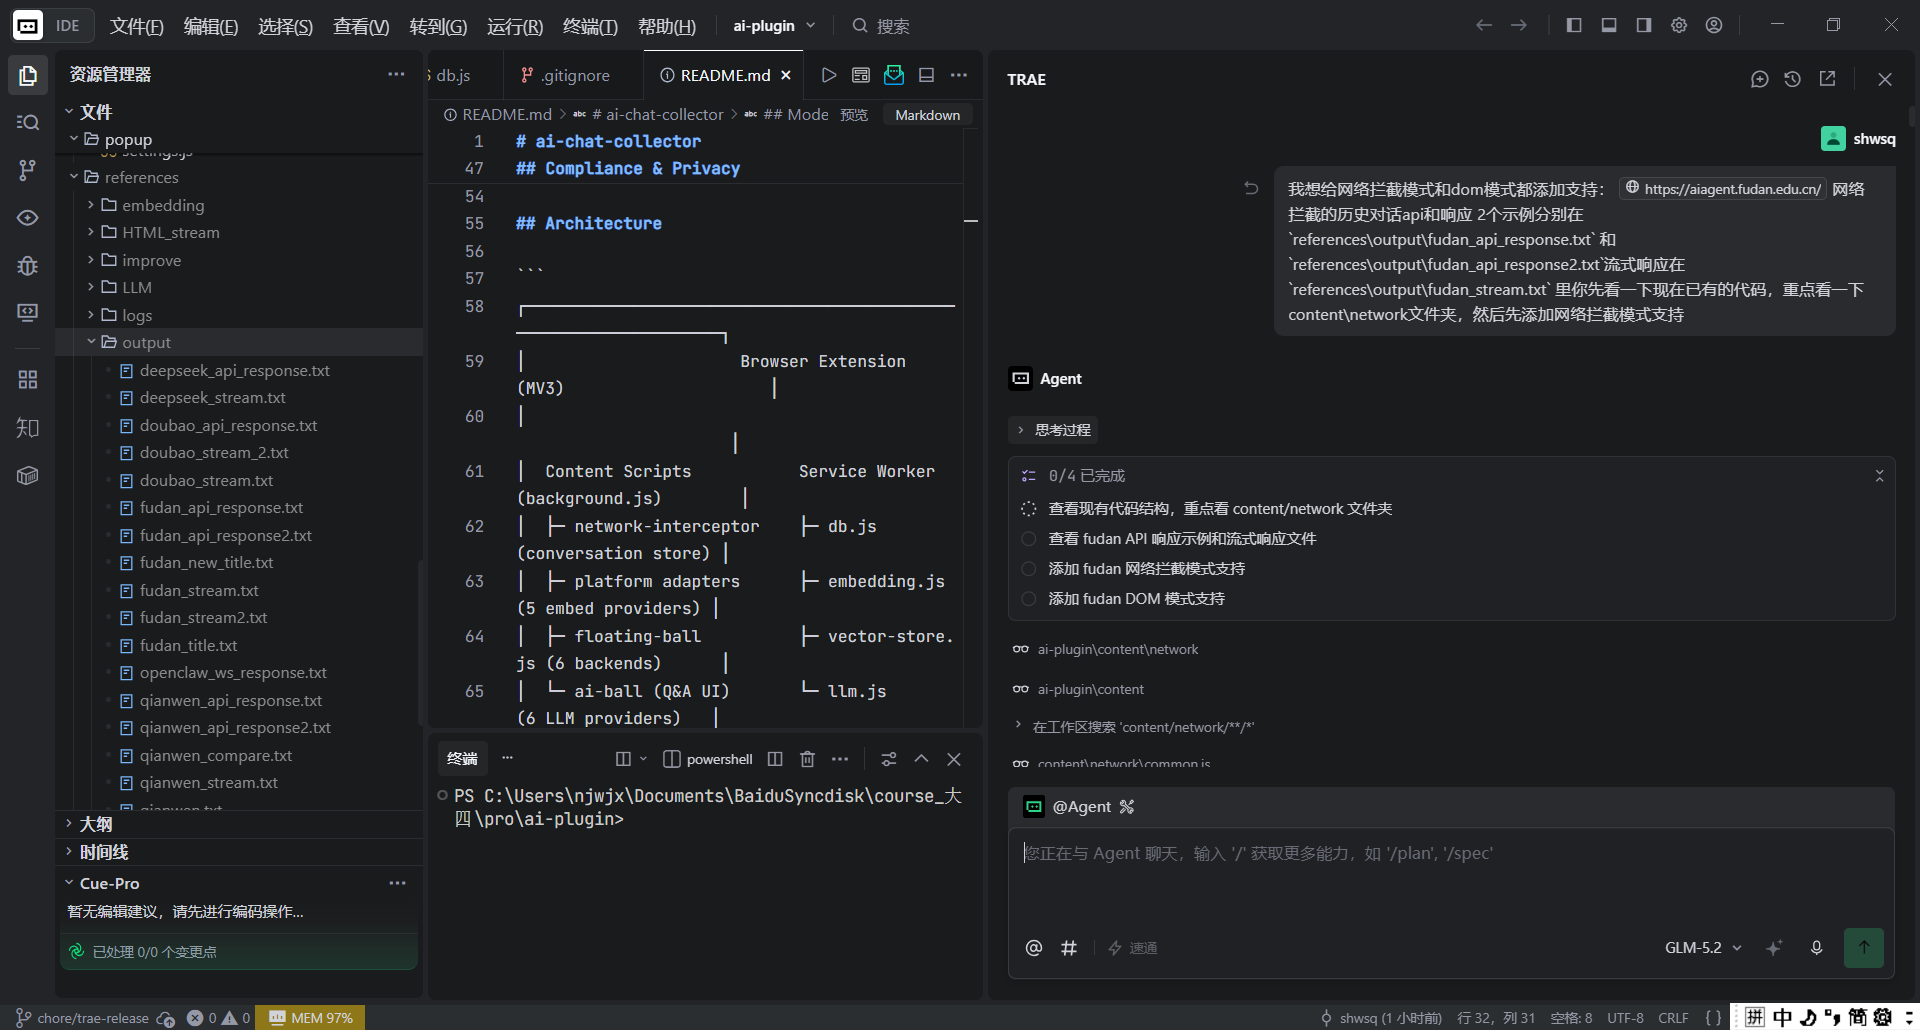Image resolution: width=1920 pixels, height=1030 pixels.
Task: Switch to db.js editor tab
Action: pyautogui.click(x=452, y=75)
